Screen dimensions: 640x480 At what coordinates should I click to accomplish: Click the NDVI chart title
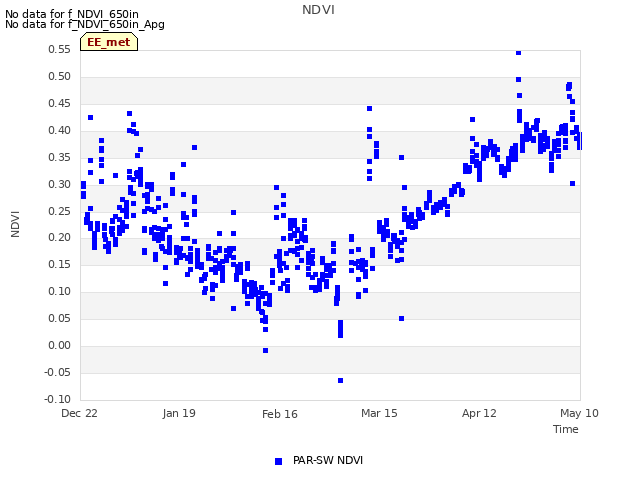point(318,10)
